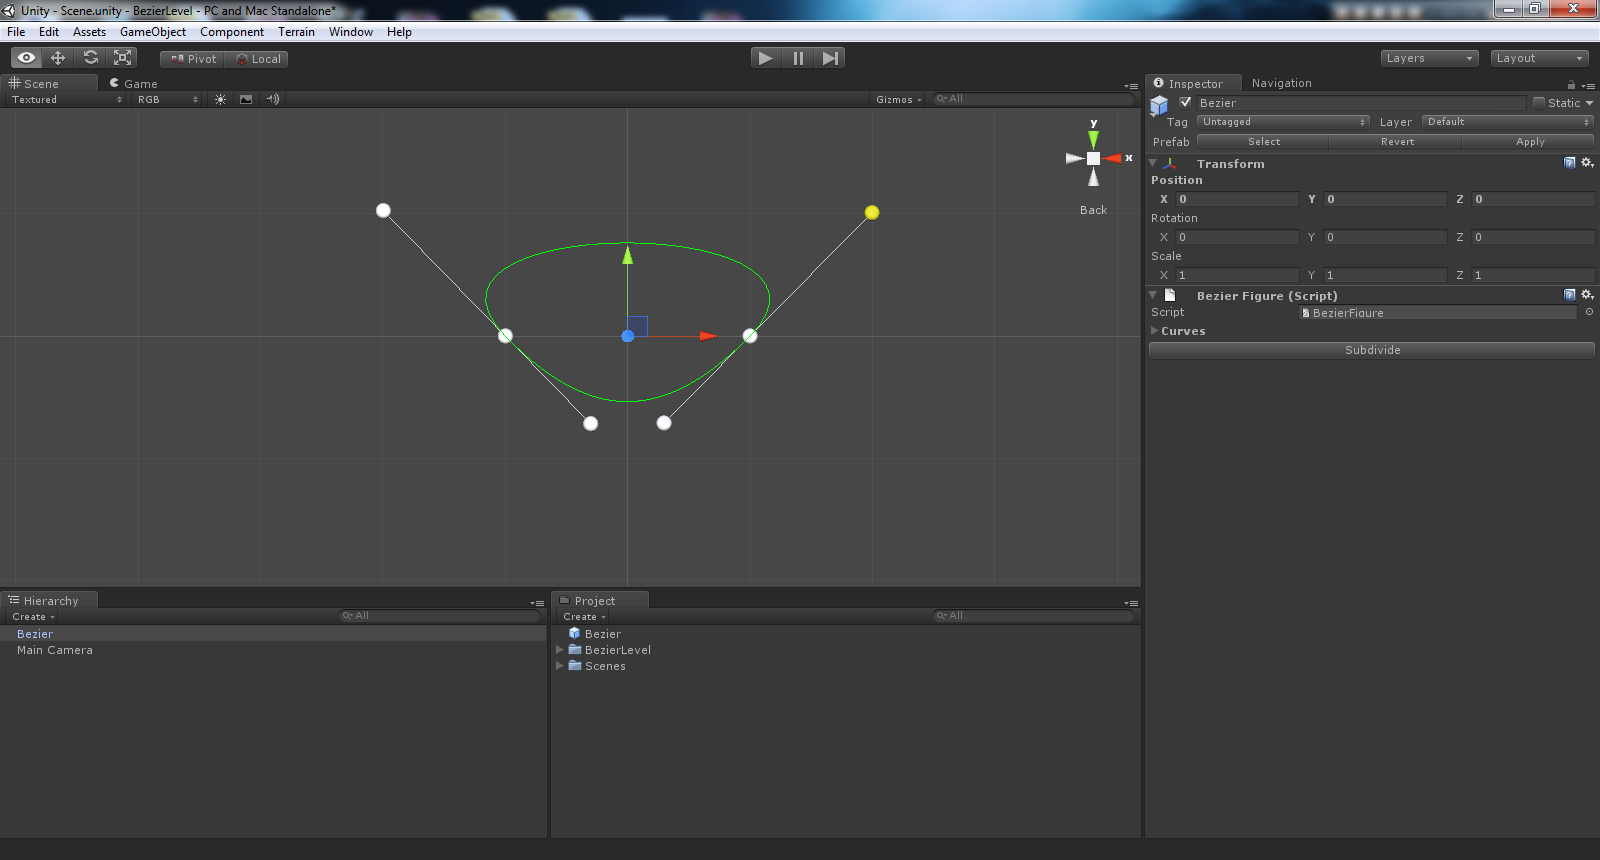Select the Rotate tool
1600x860 pixels.
point(91,58)
